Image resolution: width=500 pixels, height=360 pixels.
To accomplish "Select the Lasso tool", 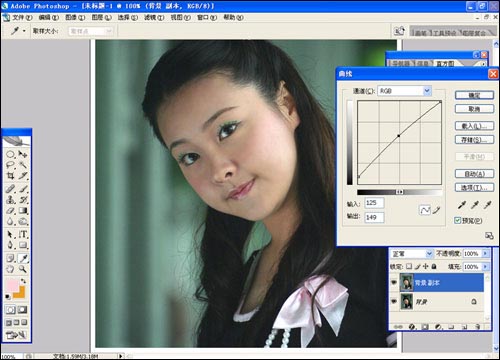I will pos(11,165).
